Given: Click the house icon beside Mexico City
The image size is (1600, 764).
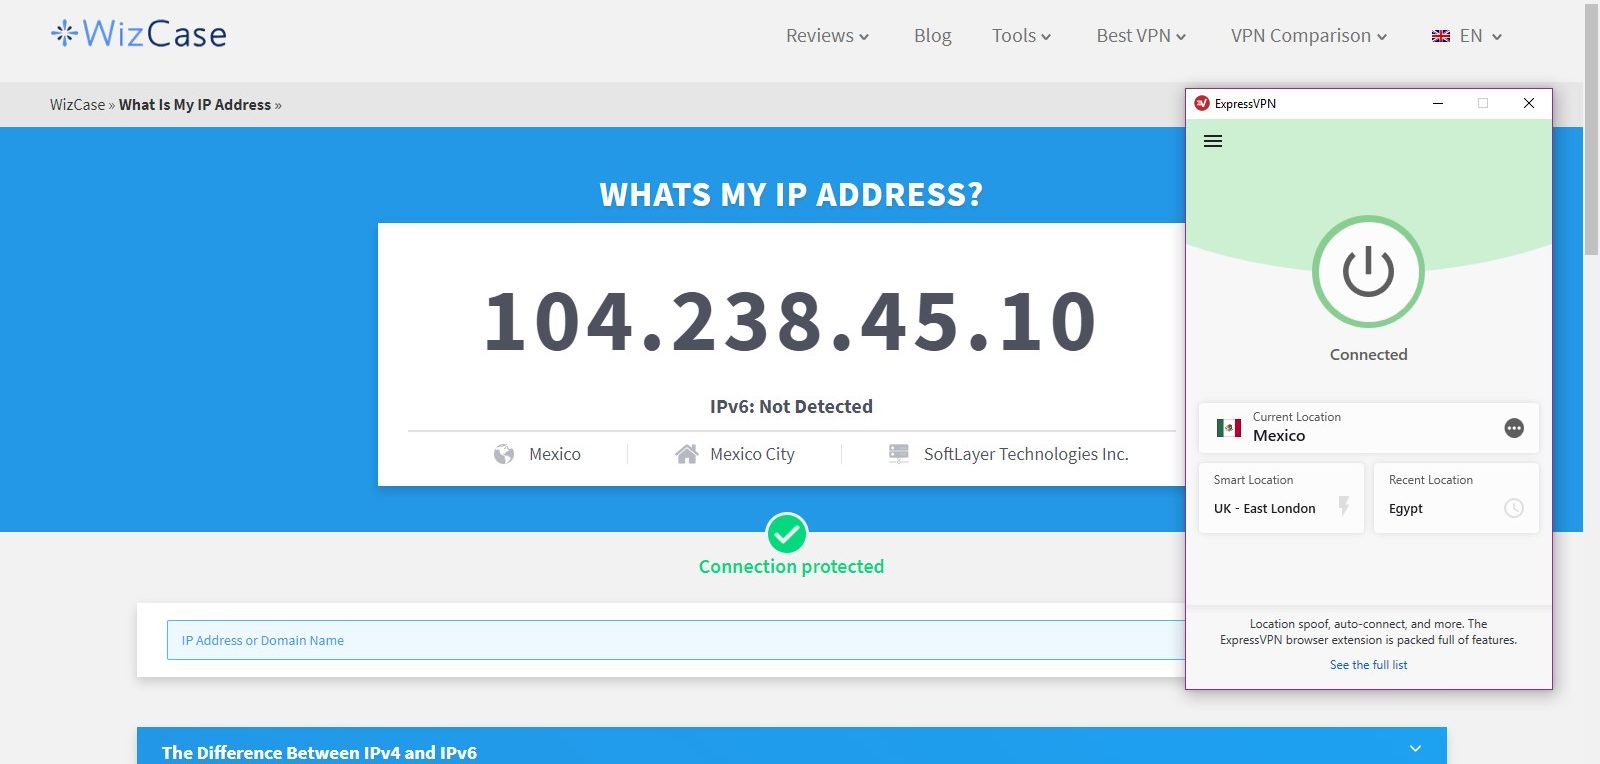Looking at the screenshot, I should [686, 454].
